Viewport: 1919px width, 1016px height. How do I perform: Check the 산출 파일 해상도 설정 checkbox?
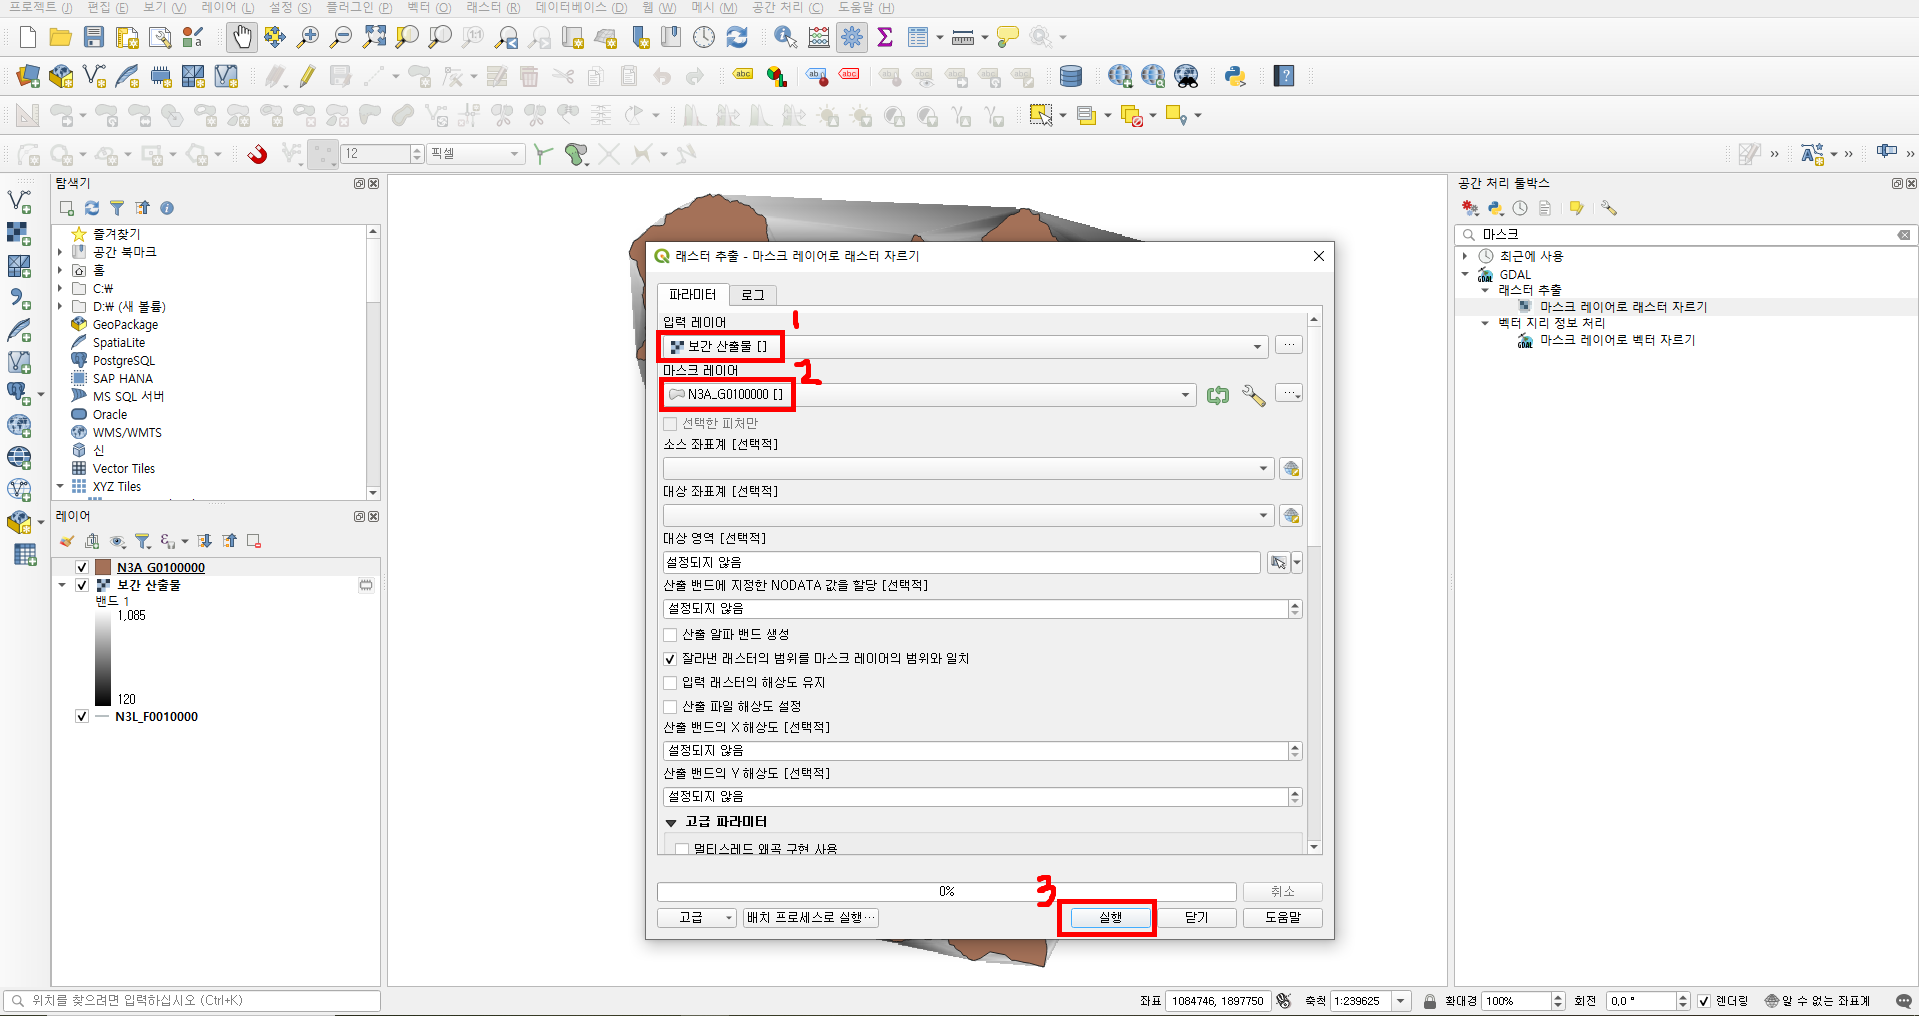click(x=670, y=707)
